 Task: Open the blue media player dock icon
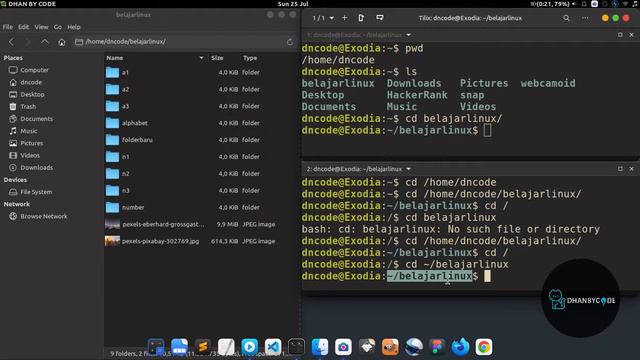point(250,347)
